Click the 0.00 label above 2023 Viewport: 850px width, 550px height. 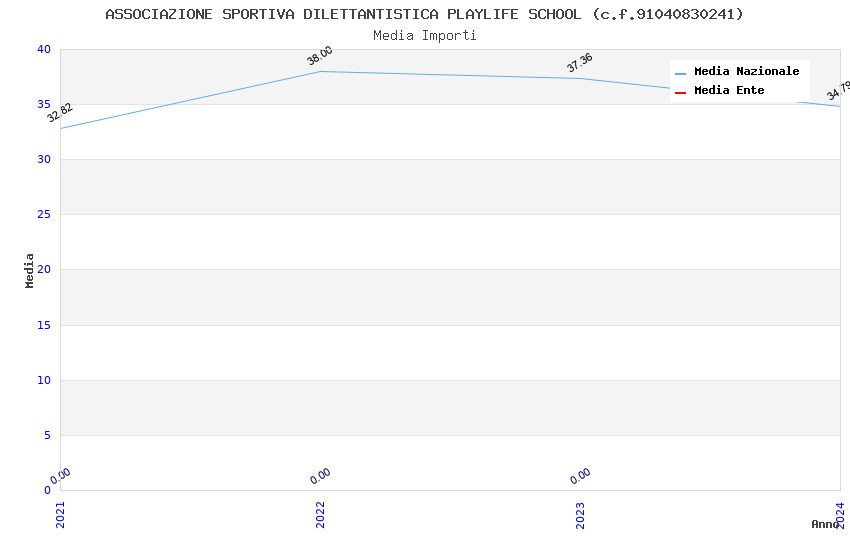point(580,476)
